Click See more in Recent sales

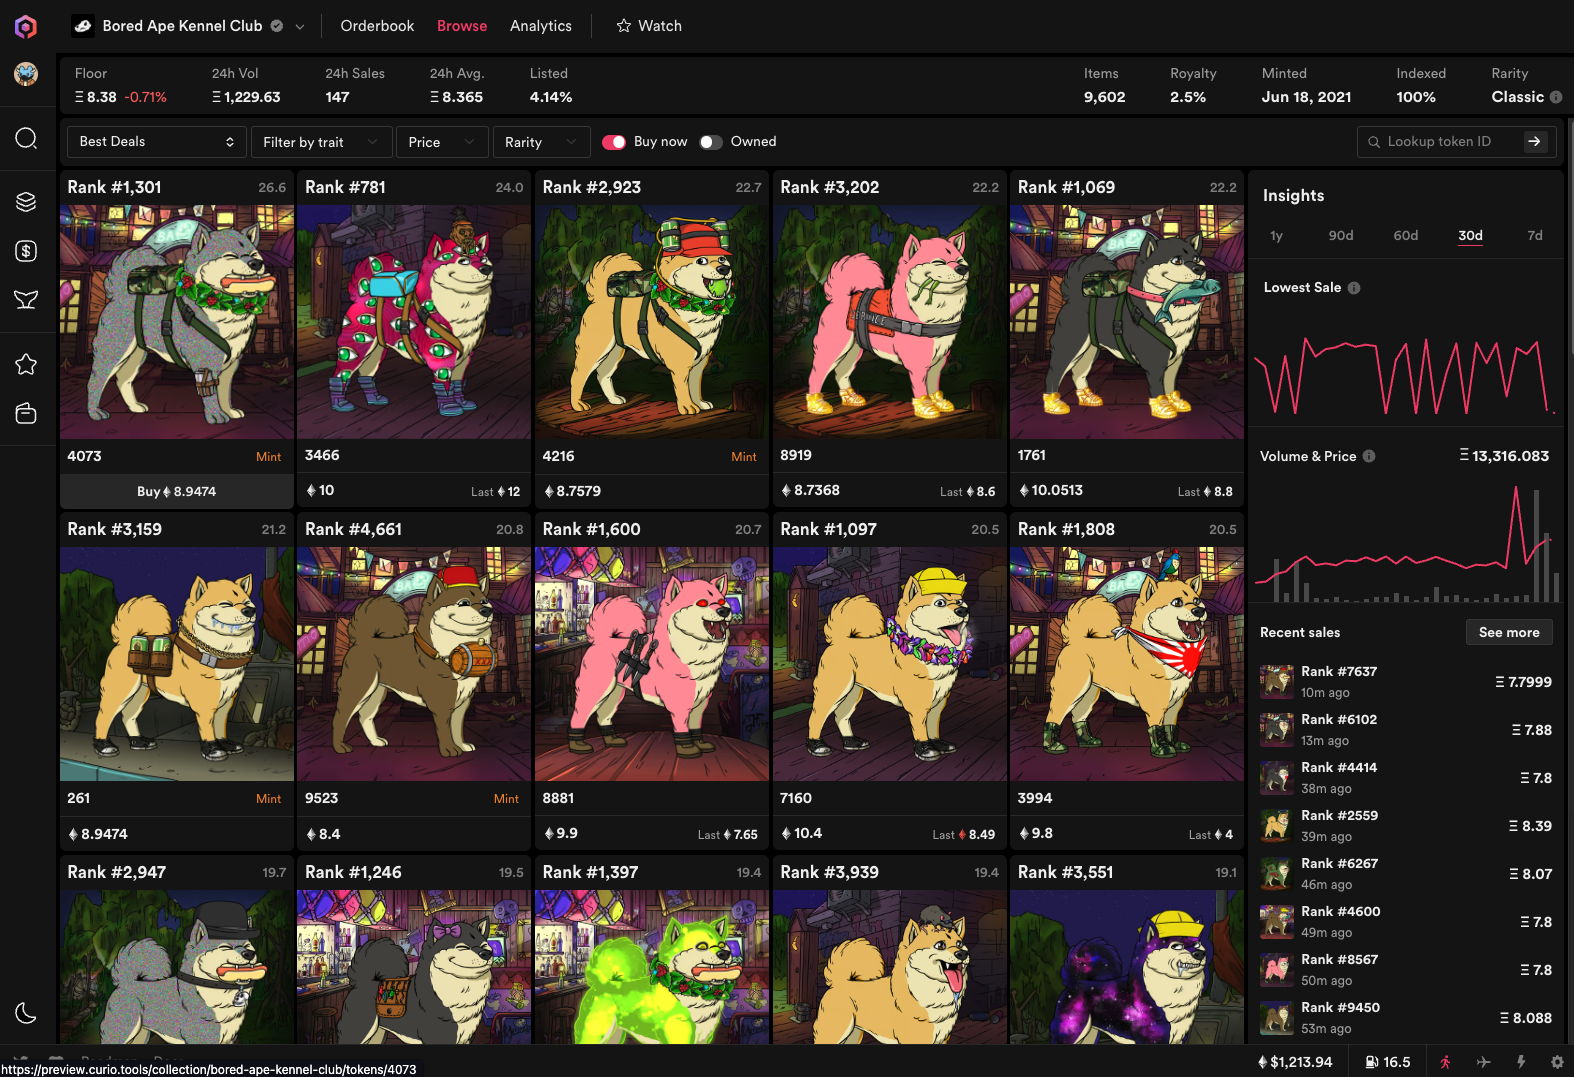point(1509,632)
